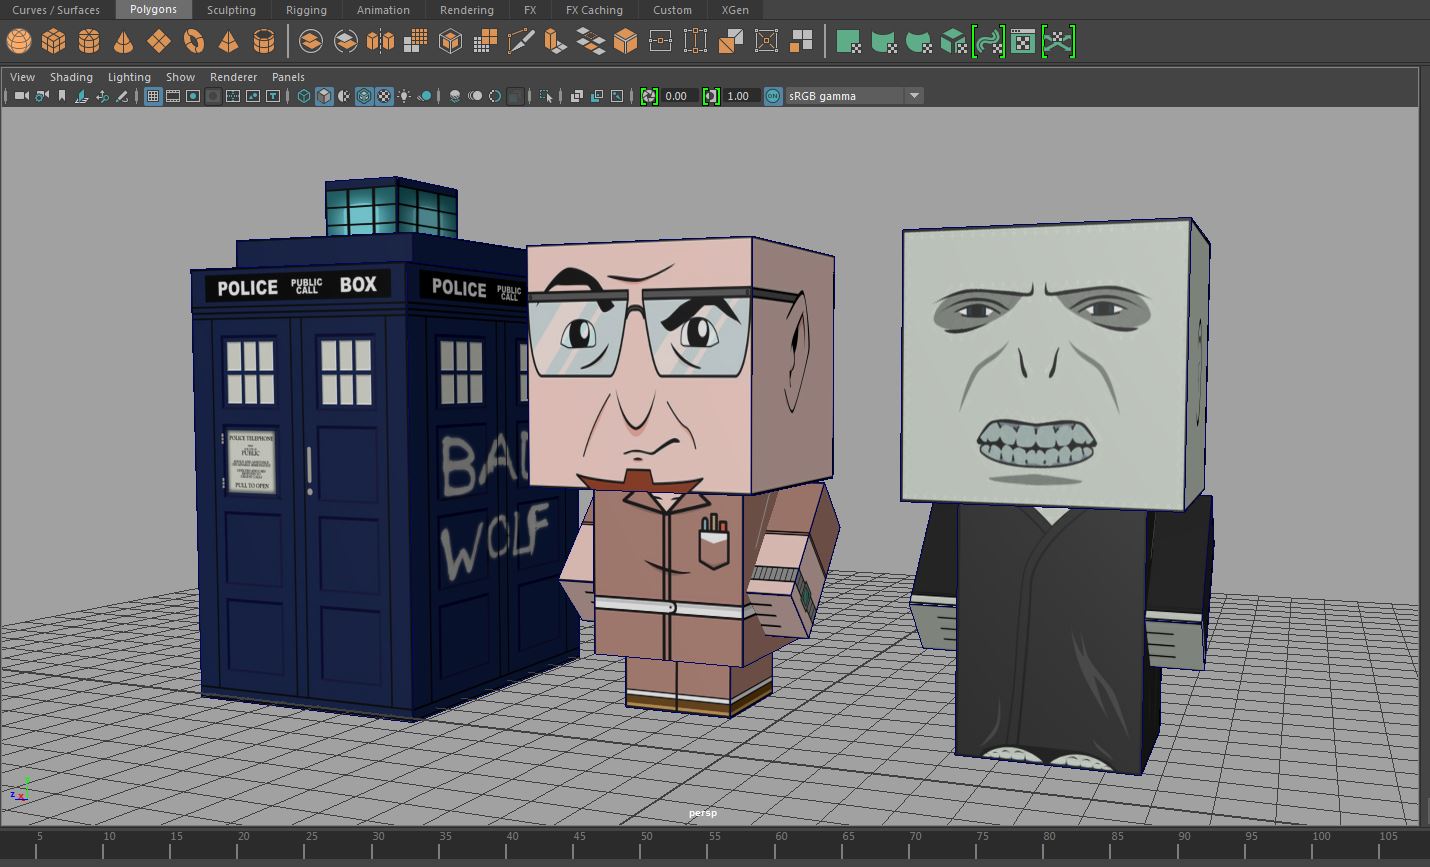Image resolution: width=1430 pixels, height=867 pixels.
Task: Toggle Use All Lights in viewport
Action: pyautogui.click(x=404, y=96)
